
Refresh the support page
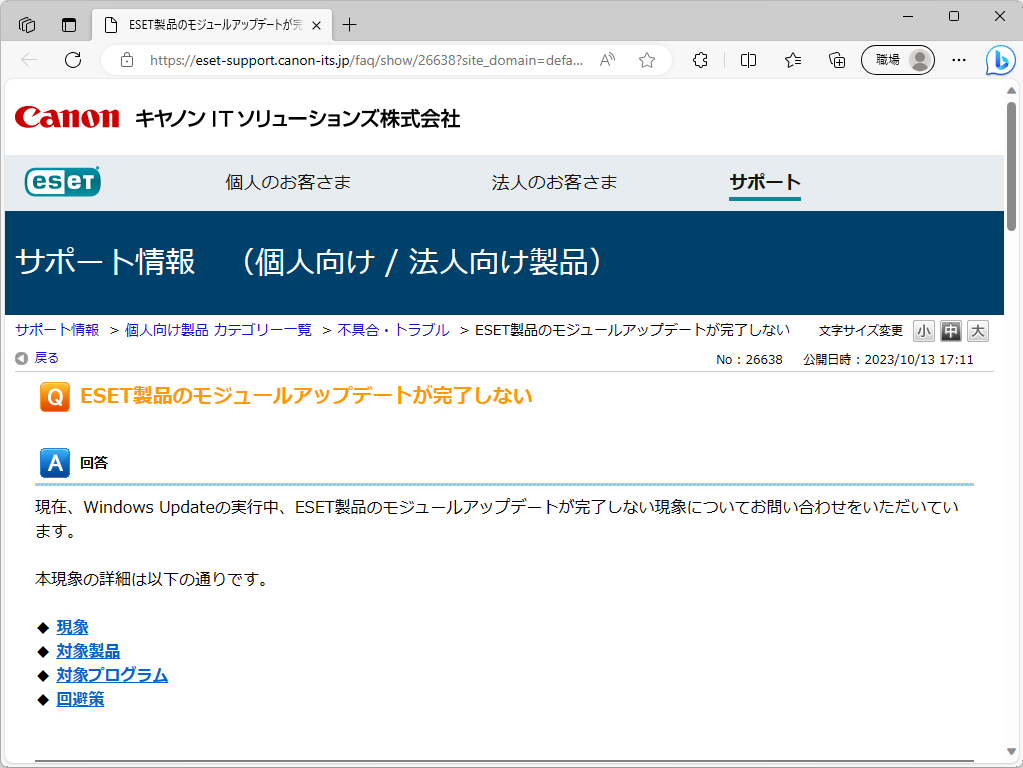[72, 60]
